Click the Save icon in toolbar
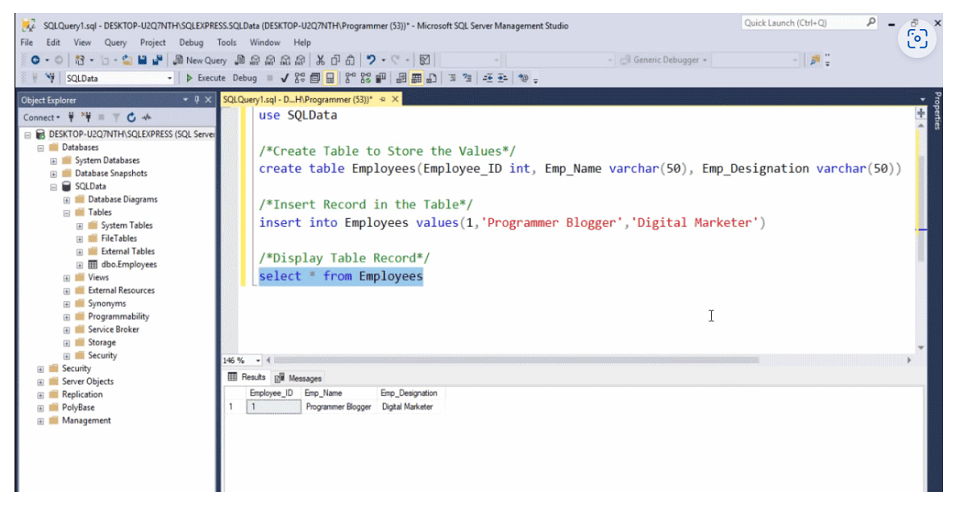Screen dimensions: 960x508 (x=142, y=60)
